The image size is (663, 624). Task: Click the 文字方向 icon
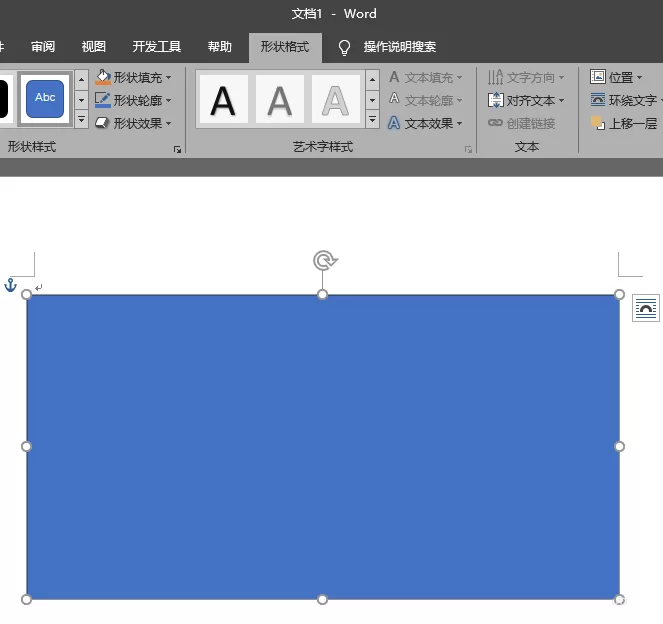tap(496, 77)
